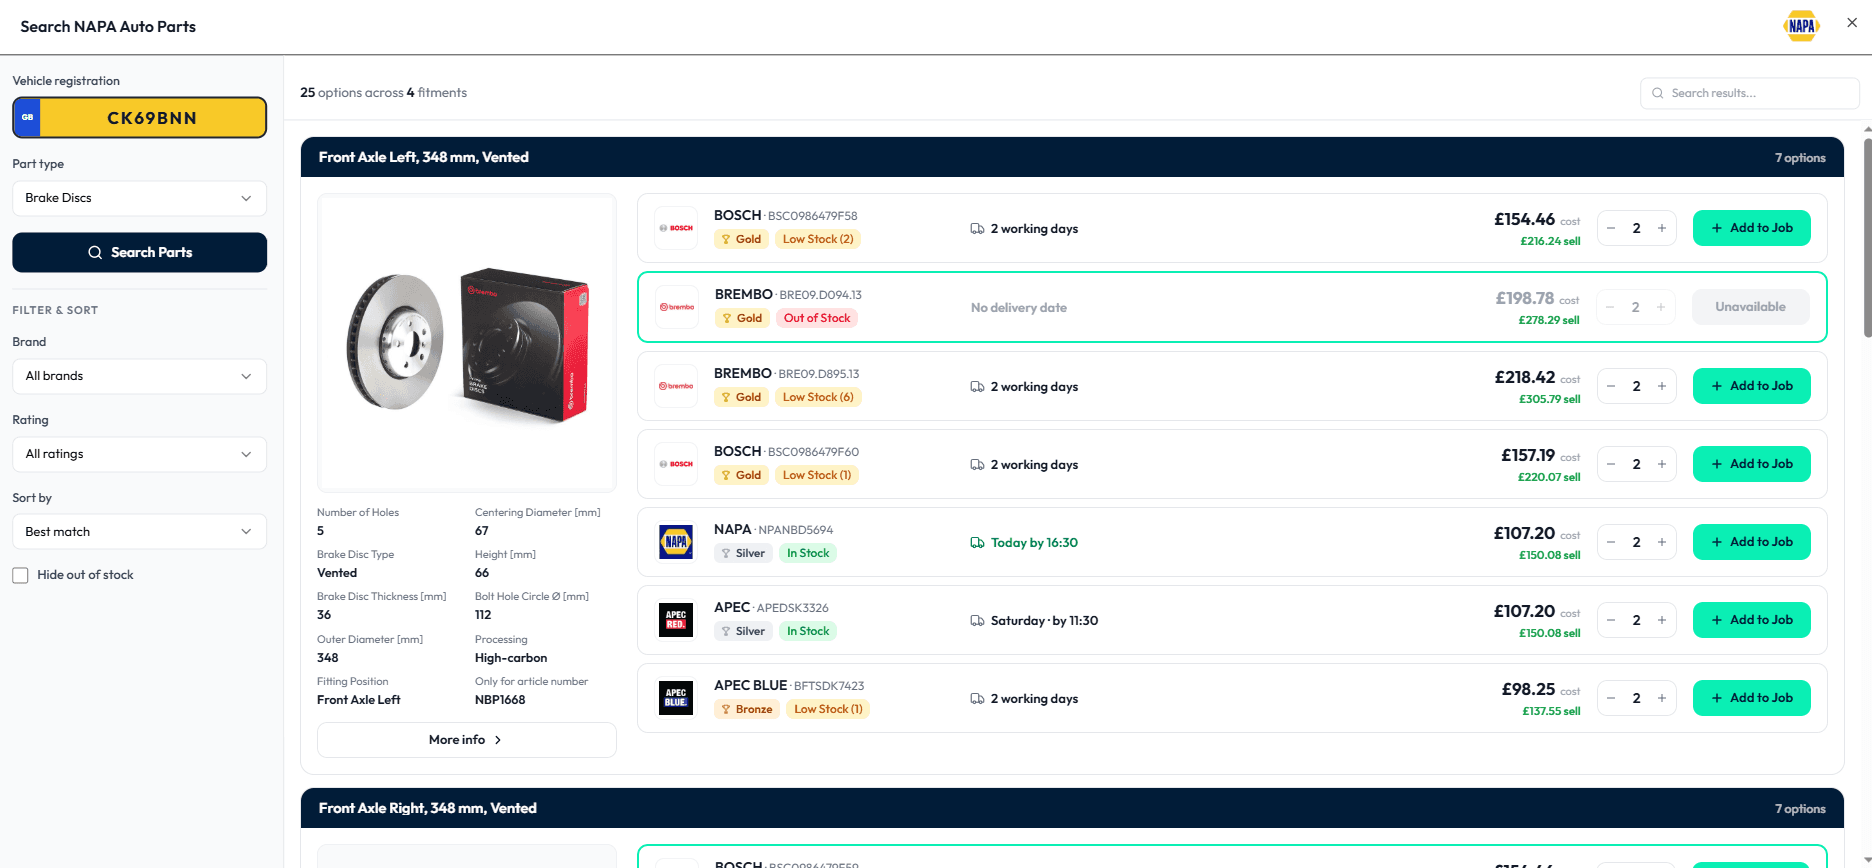The width and height of the screenshot is (1872, 868).
Task: Click the search magnifier icon in results field
Action: 1658,93
